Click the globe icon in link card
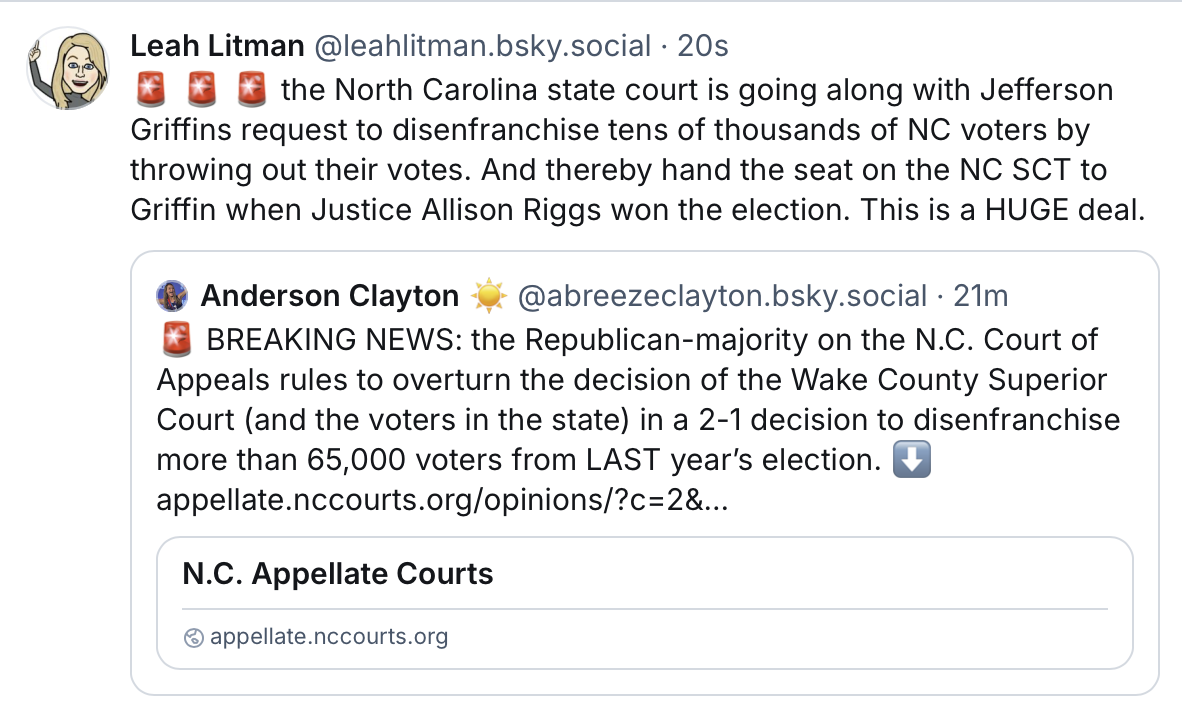This screenshot has height=706, width=1182. 195,637
